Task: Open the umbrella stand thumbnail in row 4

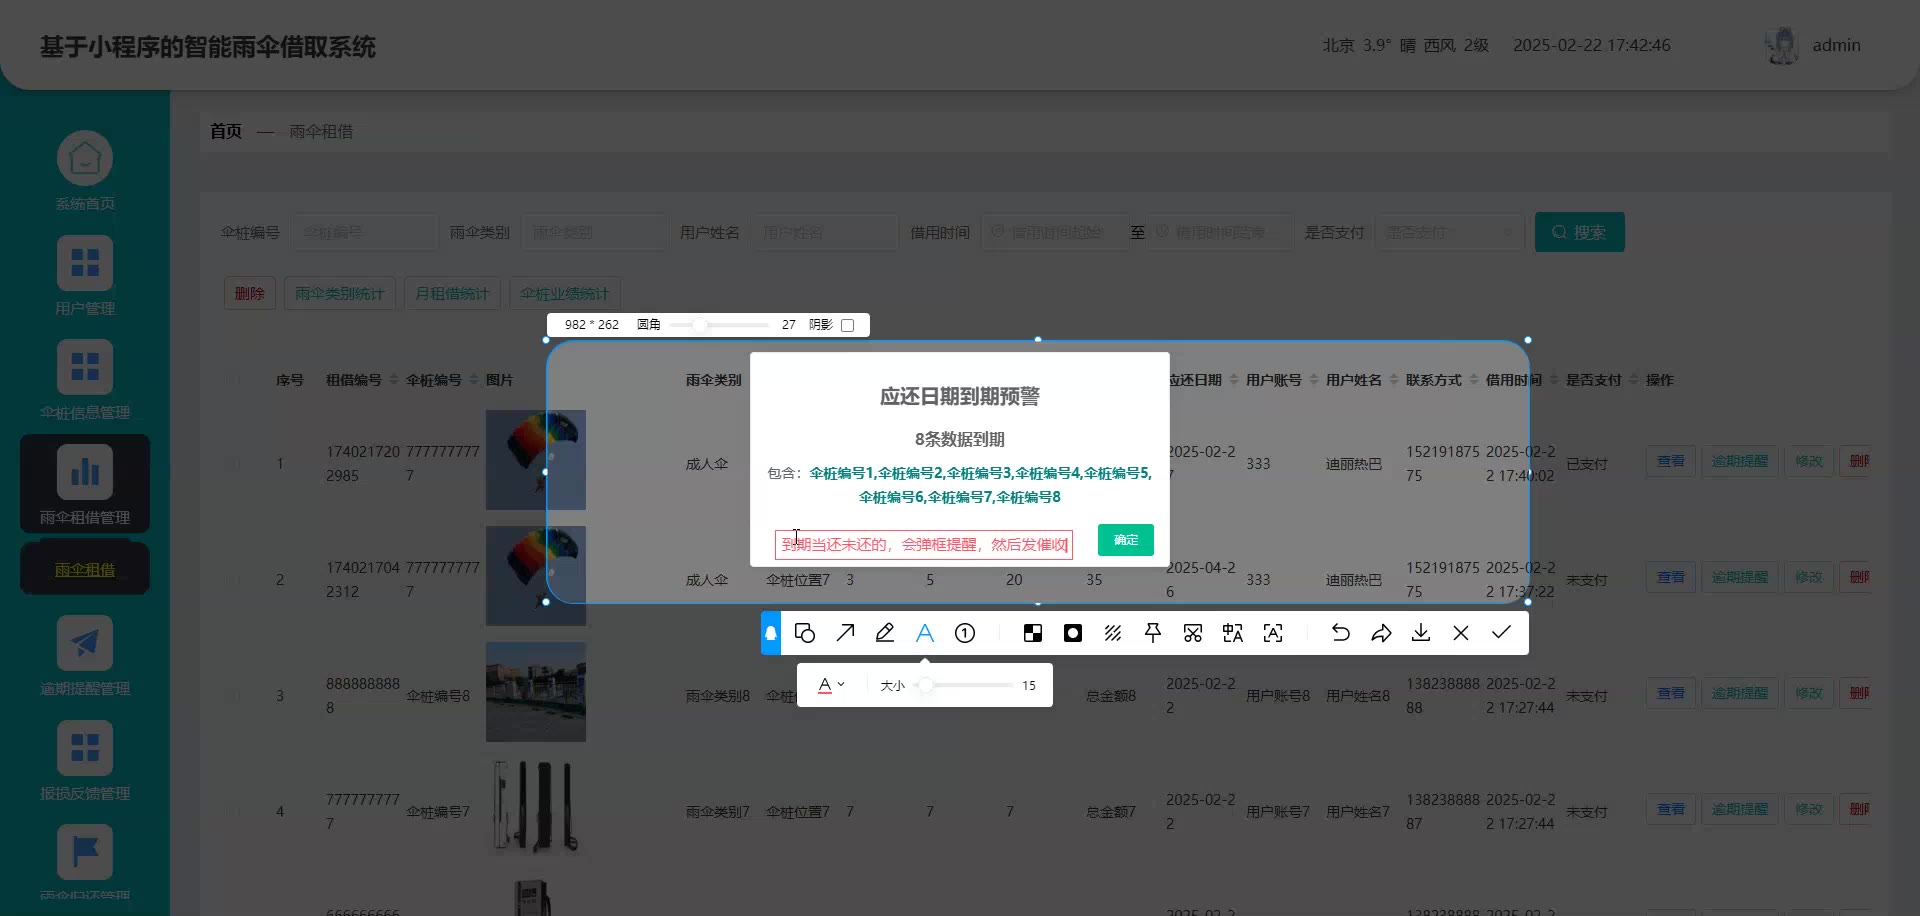Action: pos(536,808)
